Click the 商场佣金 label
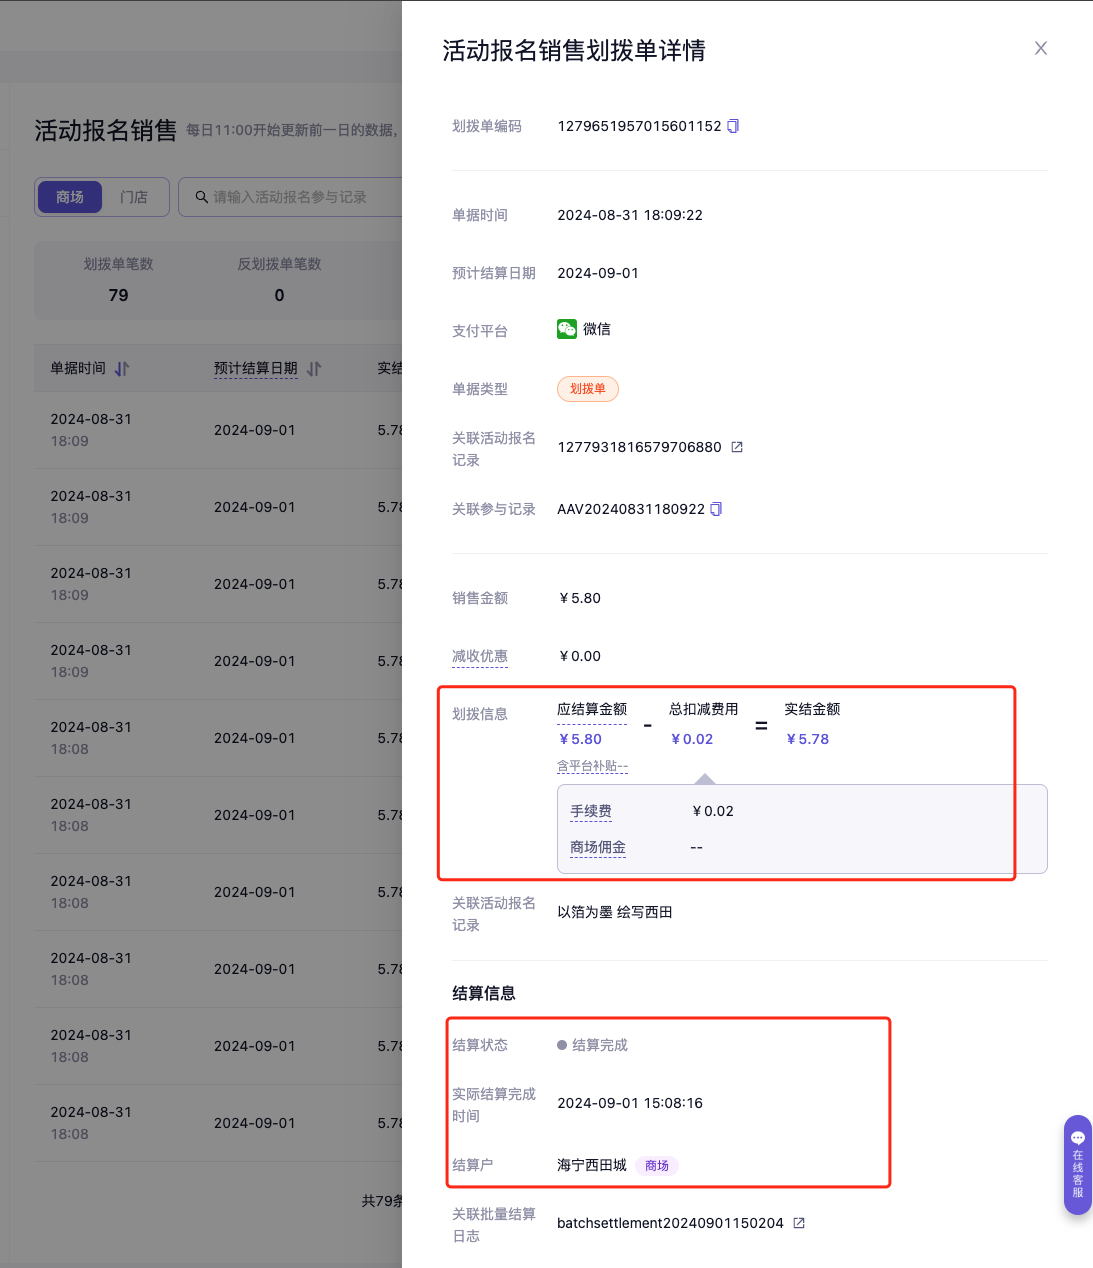 tap(598, 847)
